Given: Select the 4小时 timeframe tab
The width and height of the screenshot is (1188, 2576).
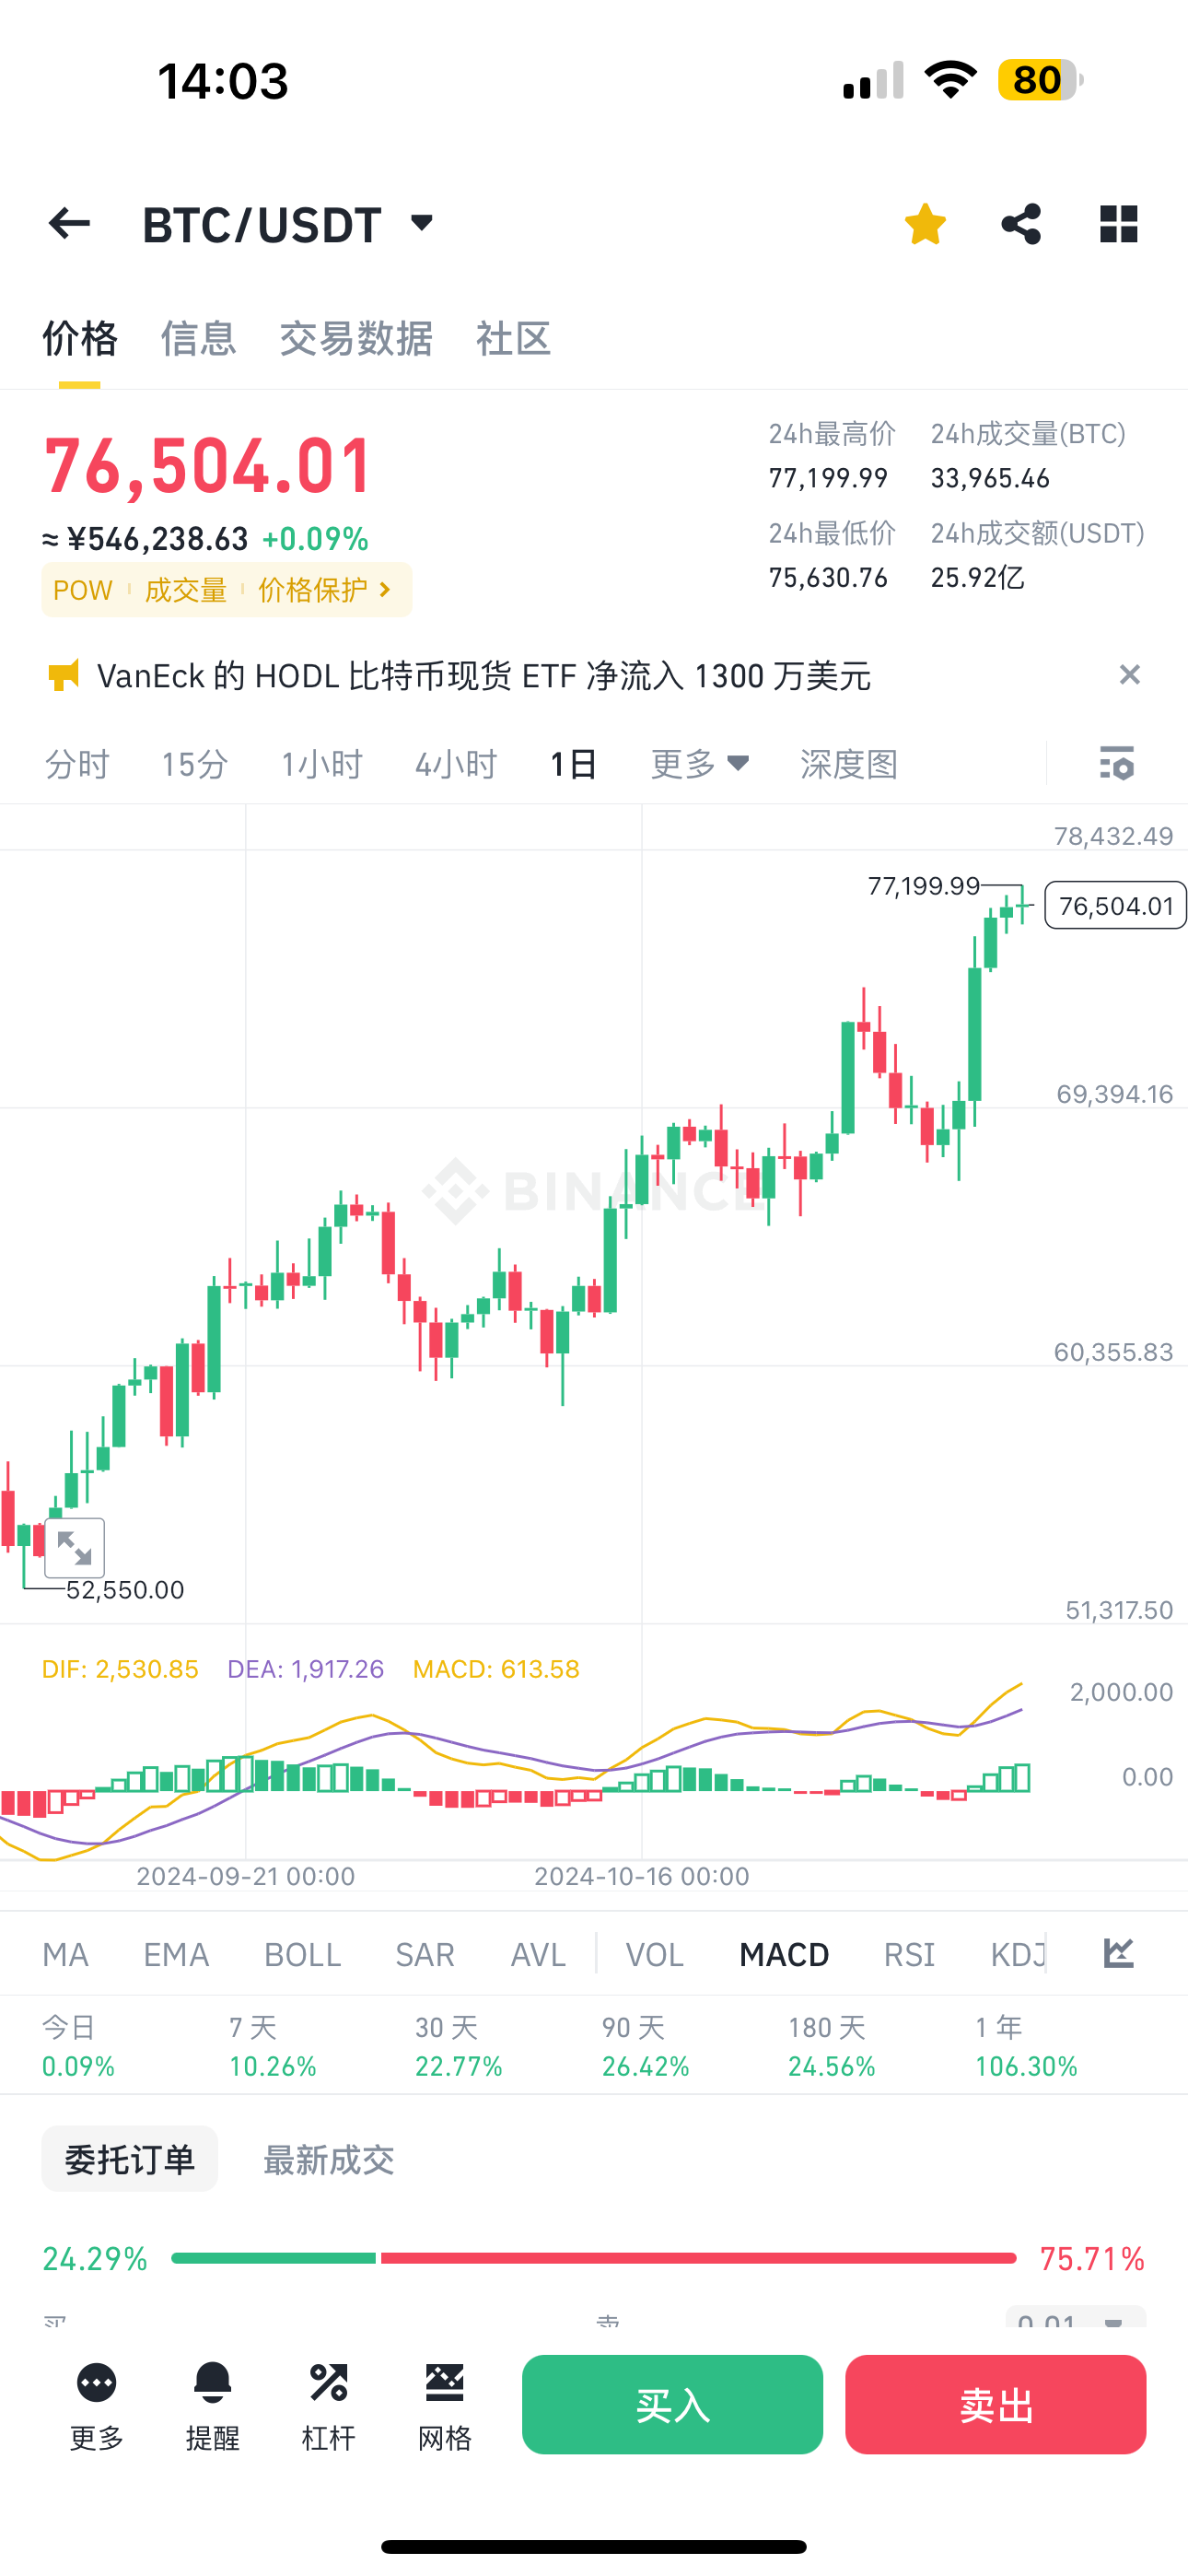Looking at the screenshot, I should (456, 764).
